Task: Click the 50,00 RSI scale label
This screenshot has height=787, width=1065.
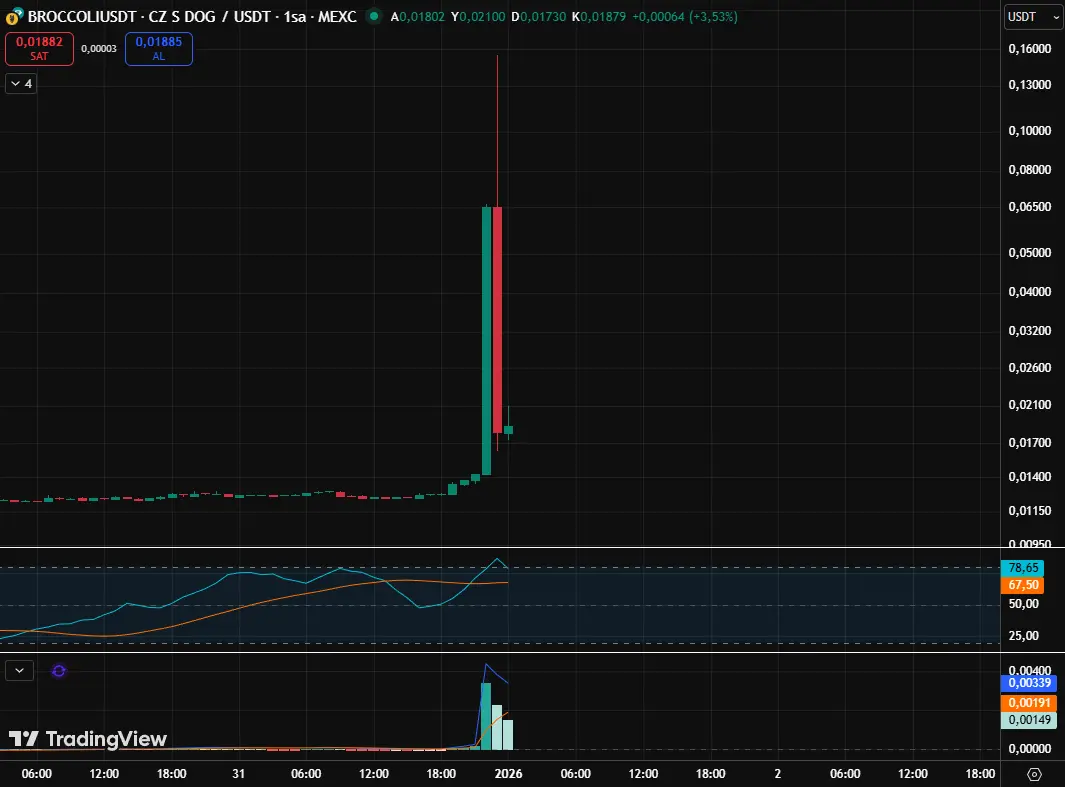Action: (x=1024, y=604)
